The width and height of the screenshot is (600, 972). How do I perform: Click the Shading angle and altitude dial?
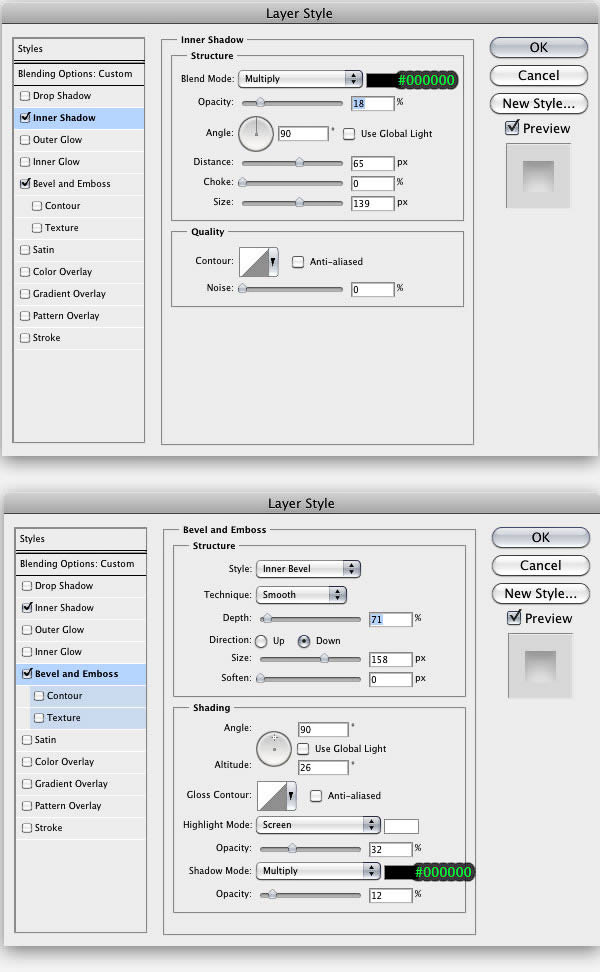click(274, 748)
